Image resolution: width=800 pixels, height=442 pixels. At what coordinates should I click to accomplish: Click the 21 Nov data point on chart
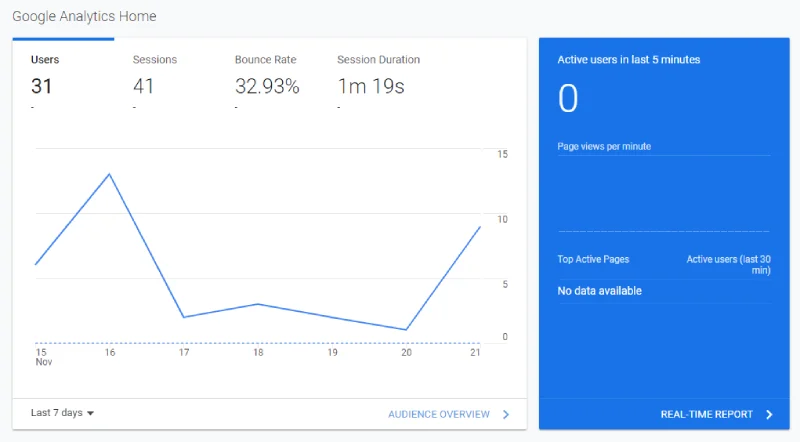click(x=480, y=227)
